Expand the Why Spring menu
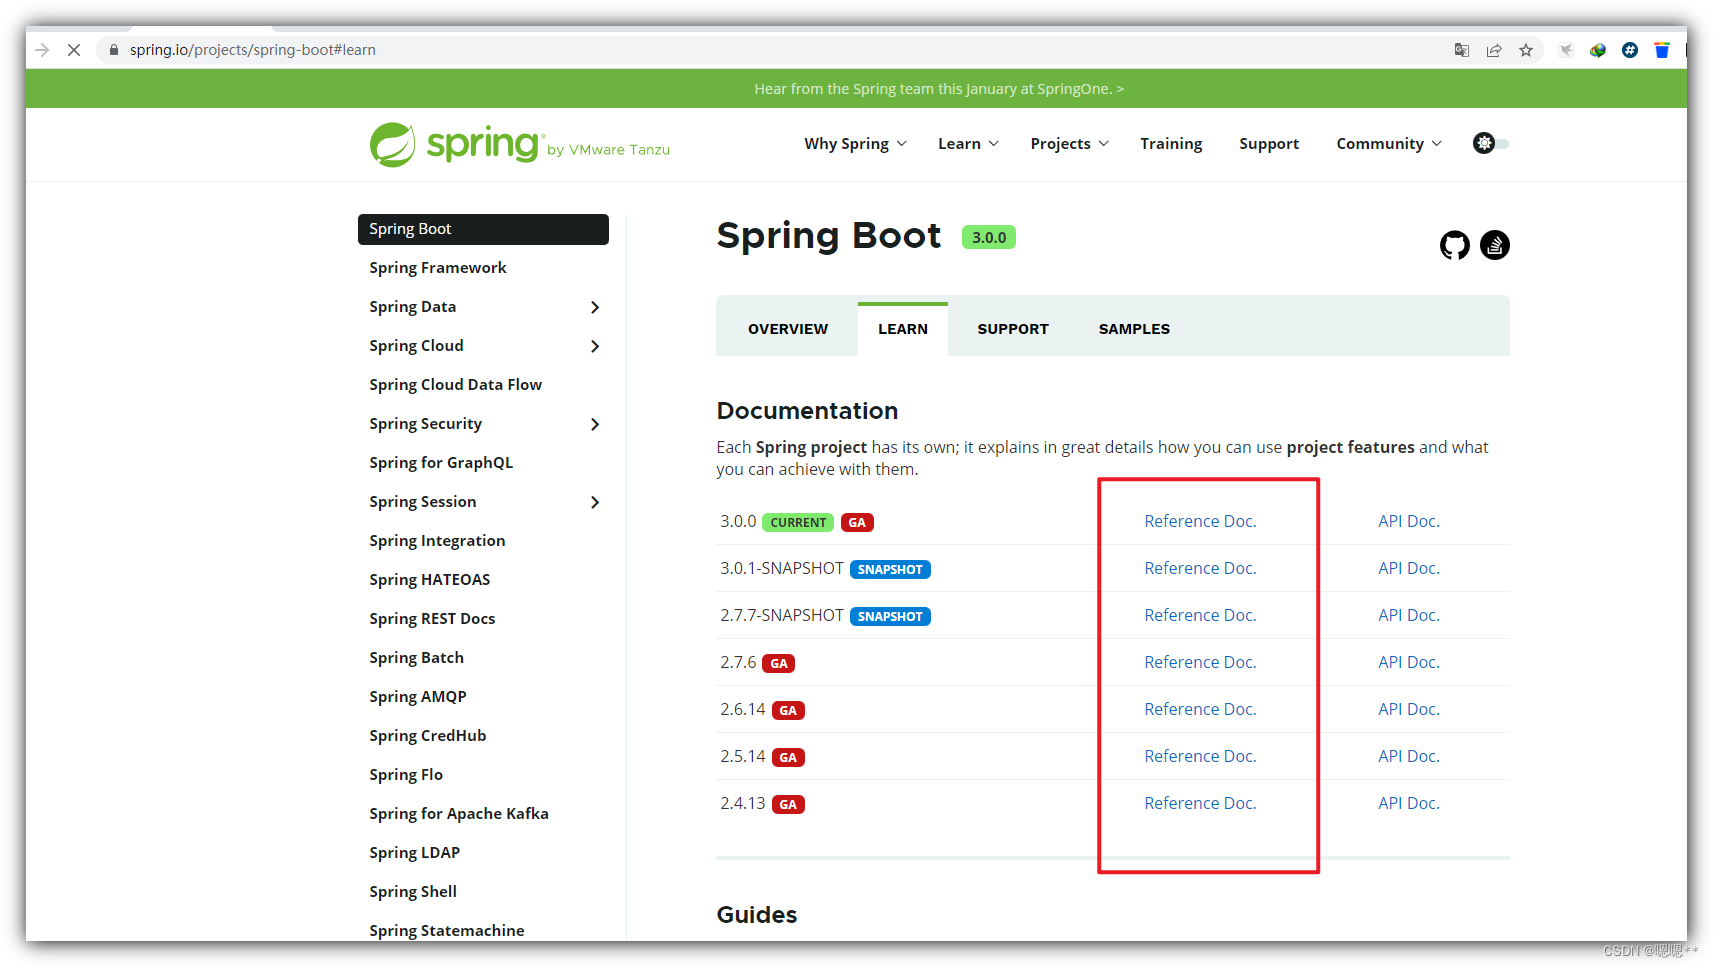Screen dimensions: 1713x967 coord(856,144)
